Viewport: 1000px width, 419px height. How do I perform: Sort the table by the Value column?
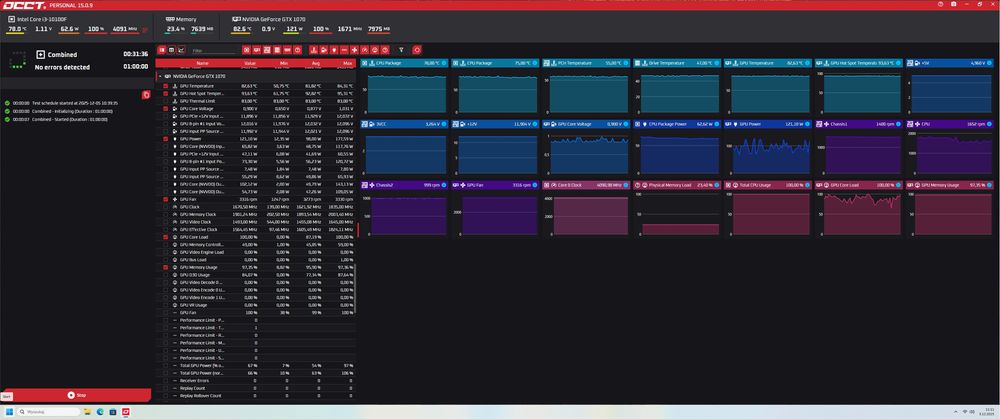(x=249, y=64)
